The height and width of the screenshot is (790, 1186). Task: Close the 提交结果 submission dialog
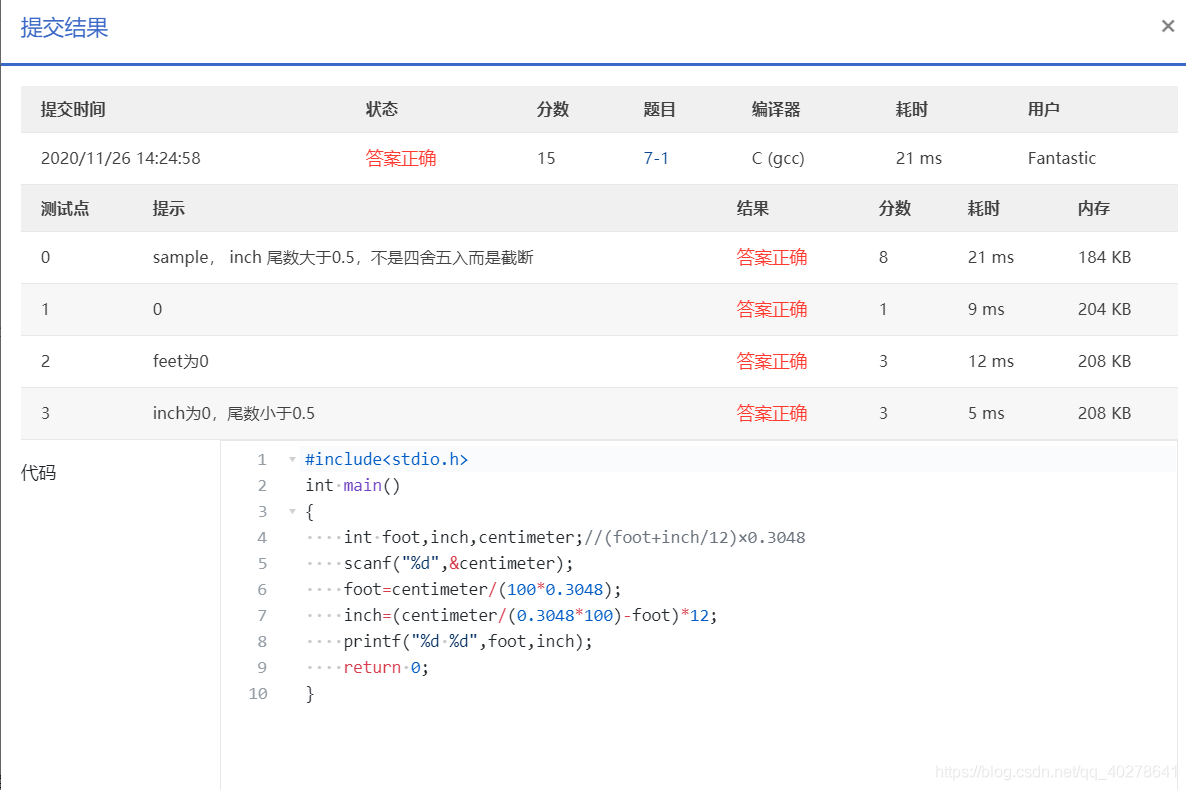tap(1167, 26)
